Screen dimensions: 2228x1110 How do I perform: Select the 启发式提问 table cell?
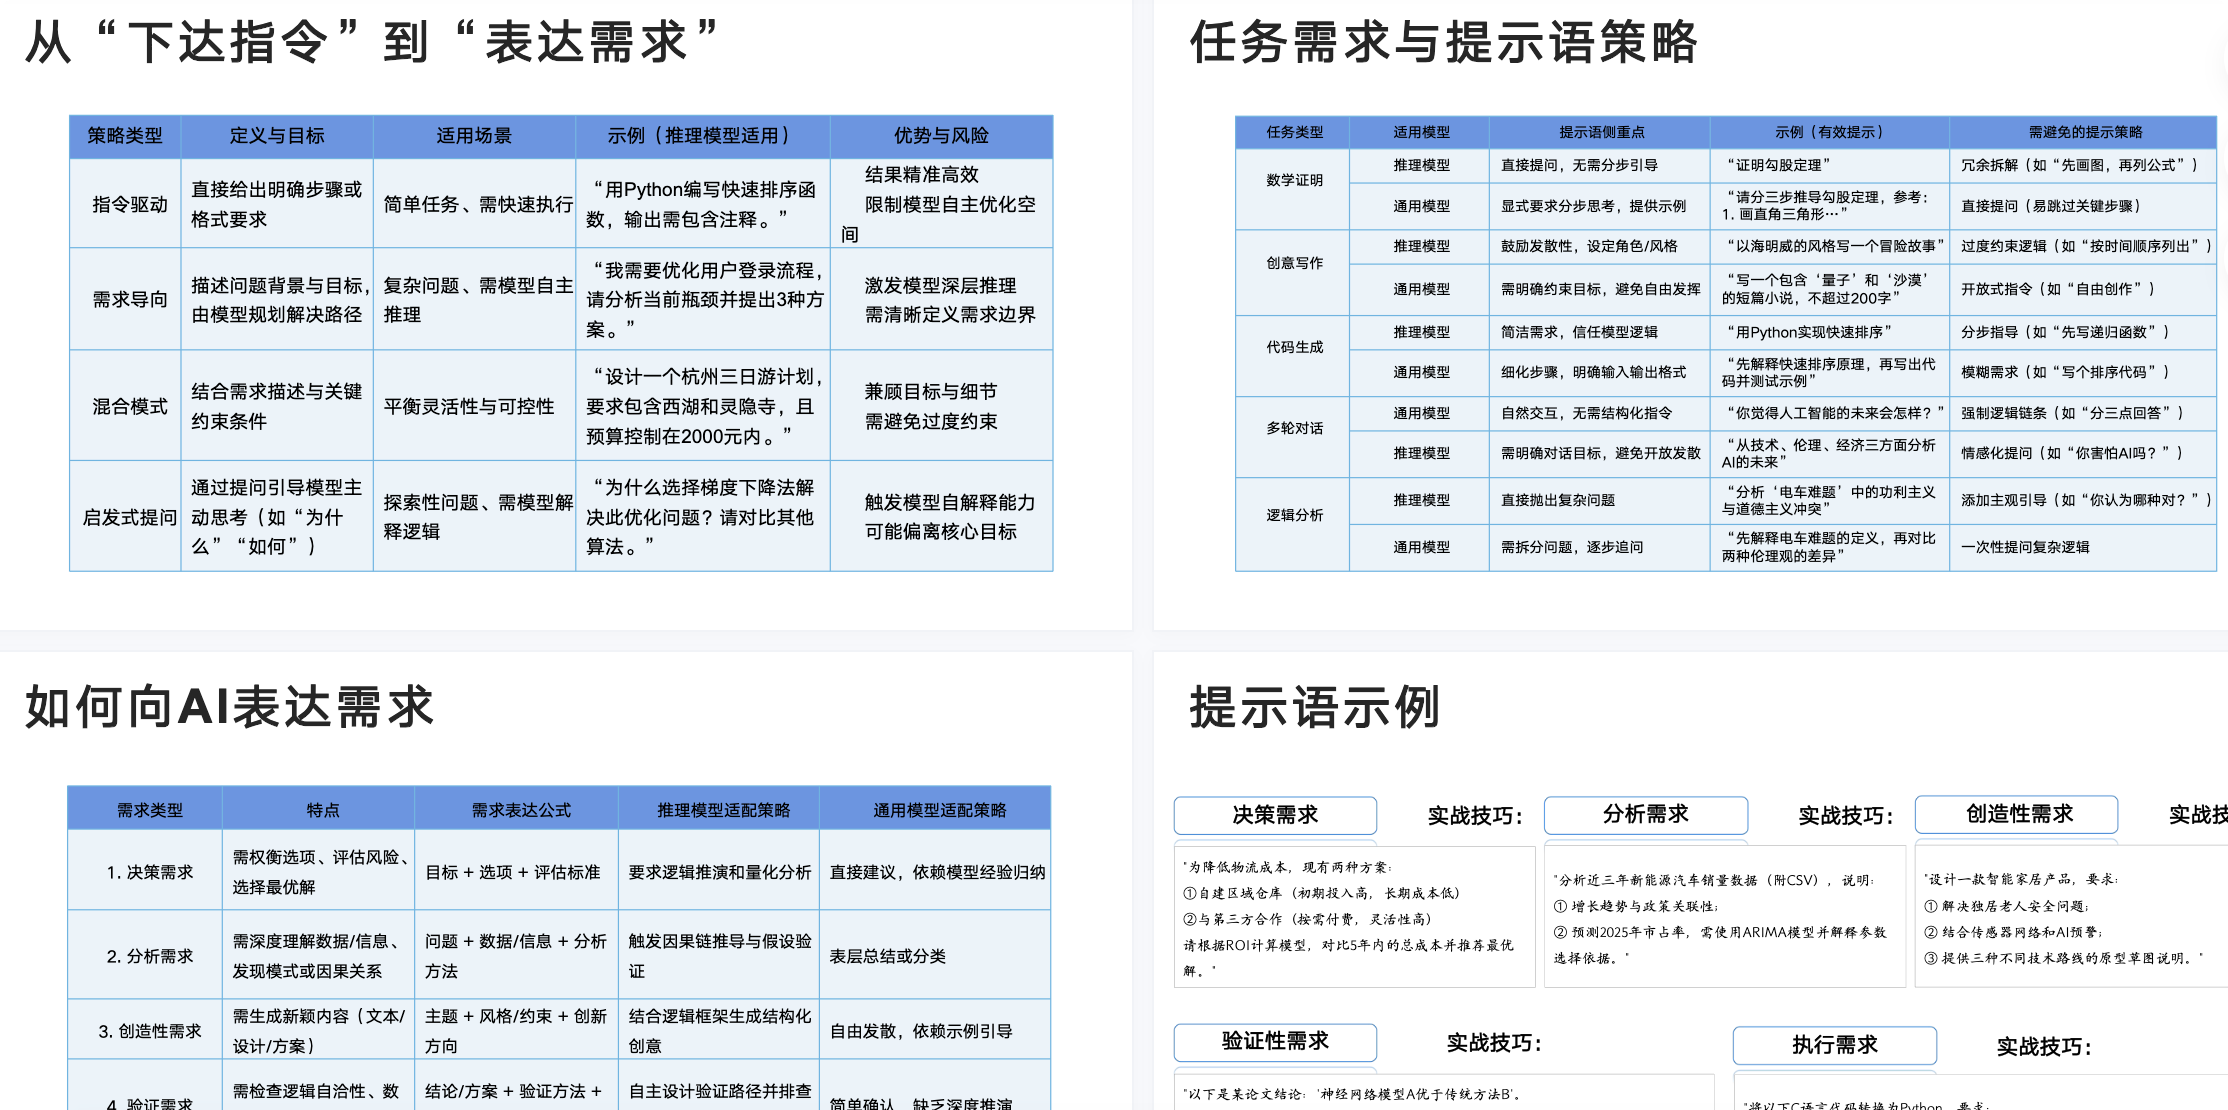129,517
